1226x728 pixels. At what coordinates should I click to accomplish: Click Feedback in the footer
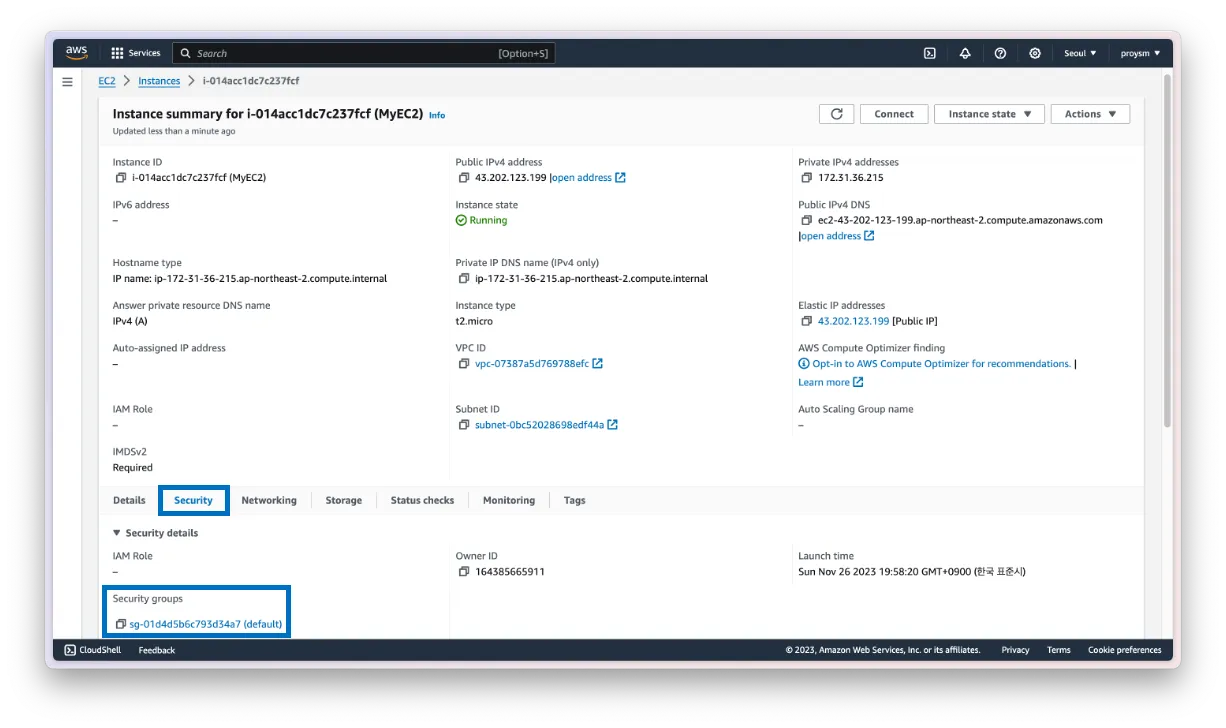pos(156,650)
